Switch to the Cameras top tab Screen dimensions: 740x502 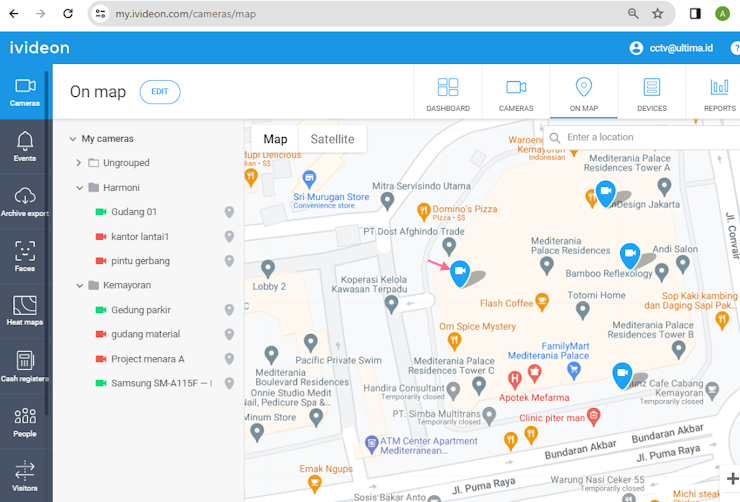(x=516, y=93)
